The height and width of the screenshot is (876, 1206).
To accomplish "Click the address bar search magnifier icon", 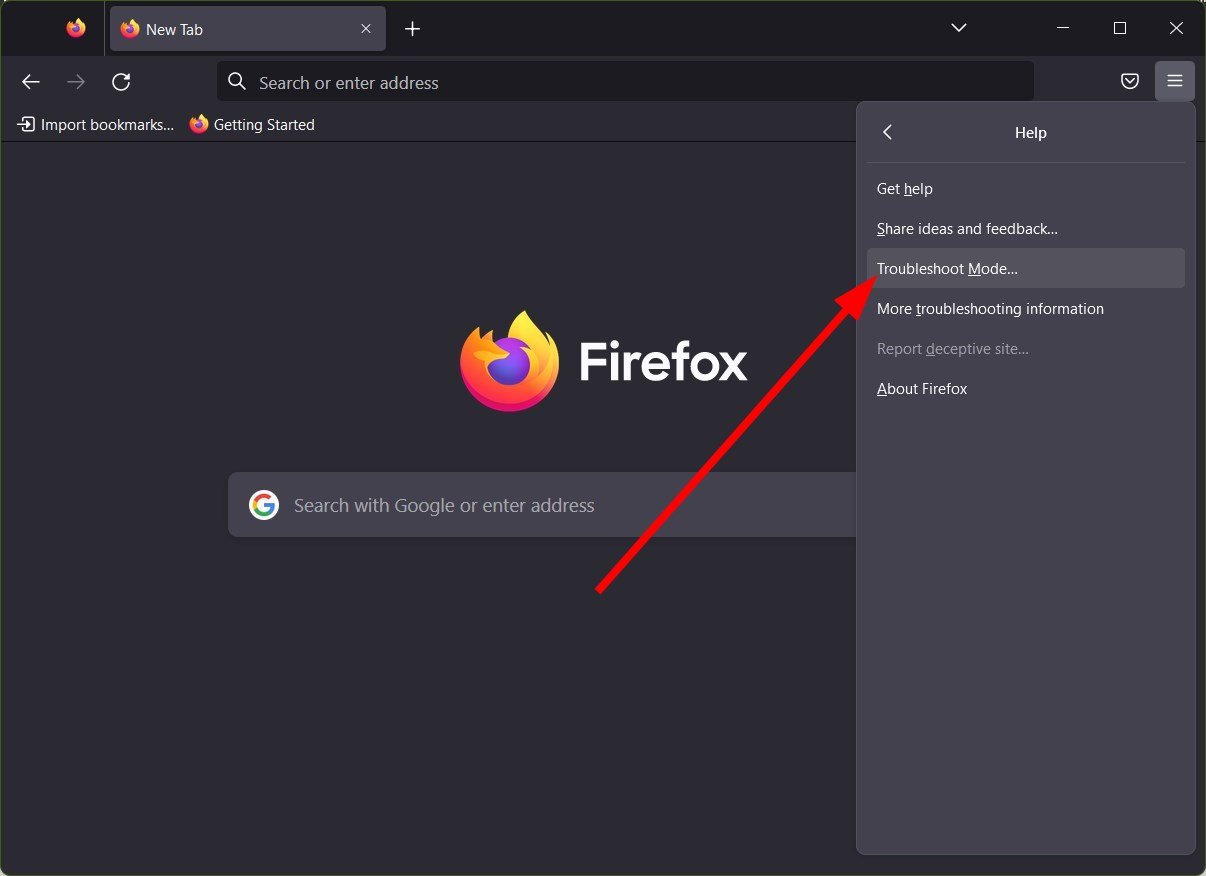I will coord(237,82).
